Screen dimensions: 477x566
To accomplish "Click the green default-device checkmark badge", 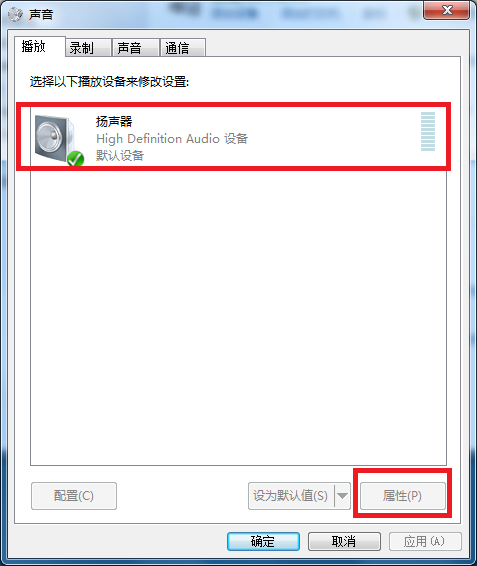I will coord(75,158).
